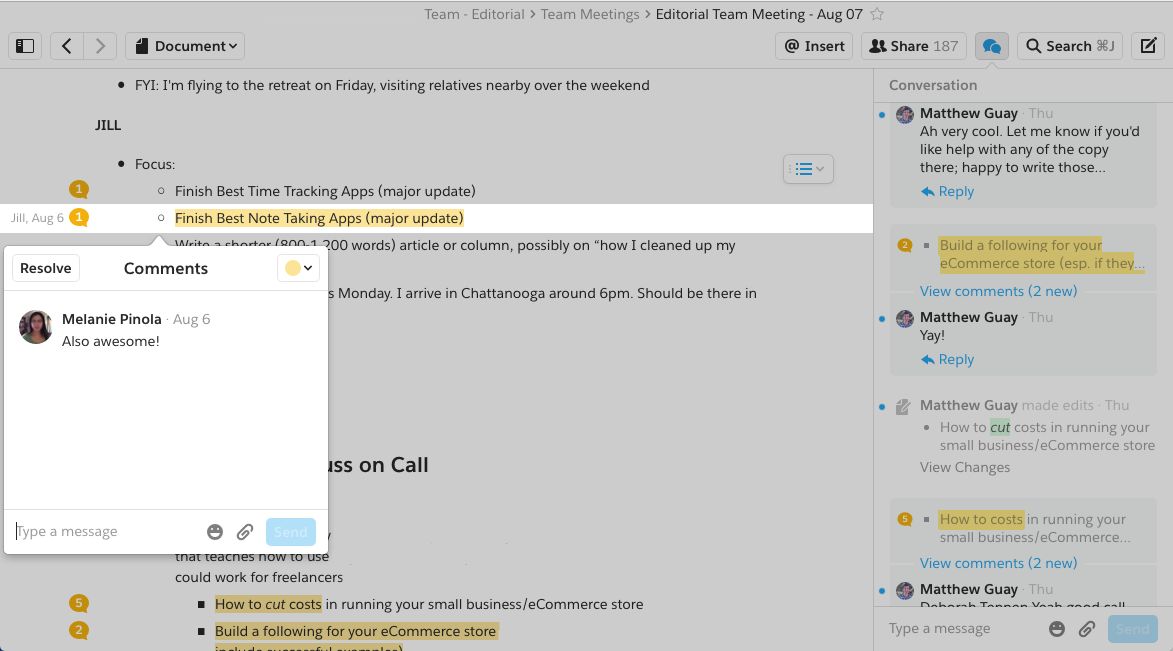Type in the comment message field
This screenshot has width=1173, height=651.
pos(105,532)
